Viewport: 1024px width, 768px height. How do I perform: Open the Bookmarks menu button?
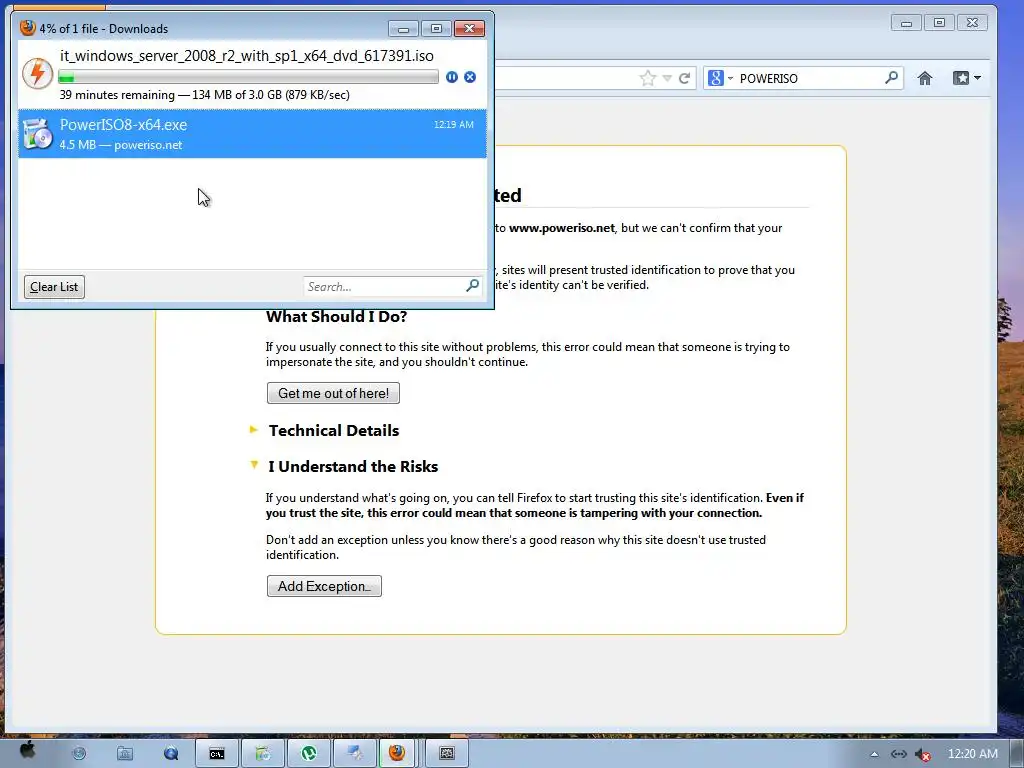pos(961,78)
